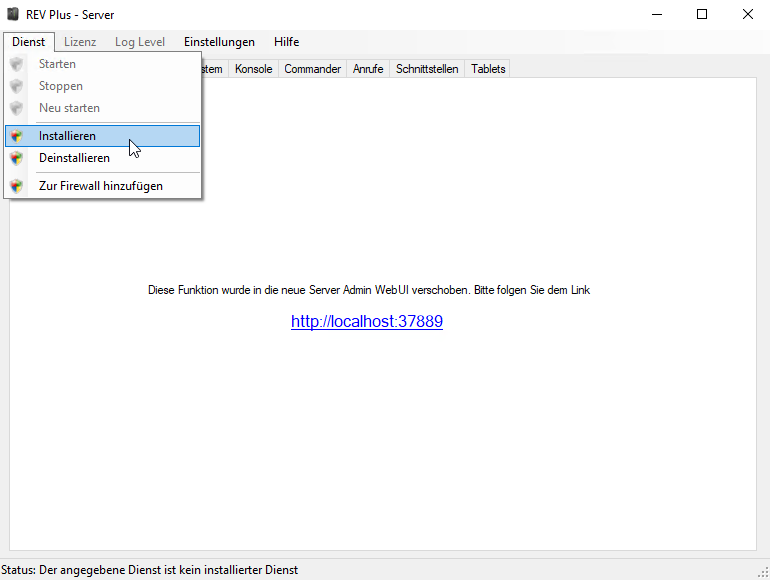Open the Einstellungen menu
This screenshot has width=770, height=580.
tap(219, 42)
